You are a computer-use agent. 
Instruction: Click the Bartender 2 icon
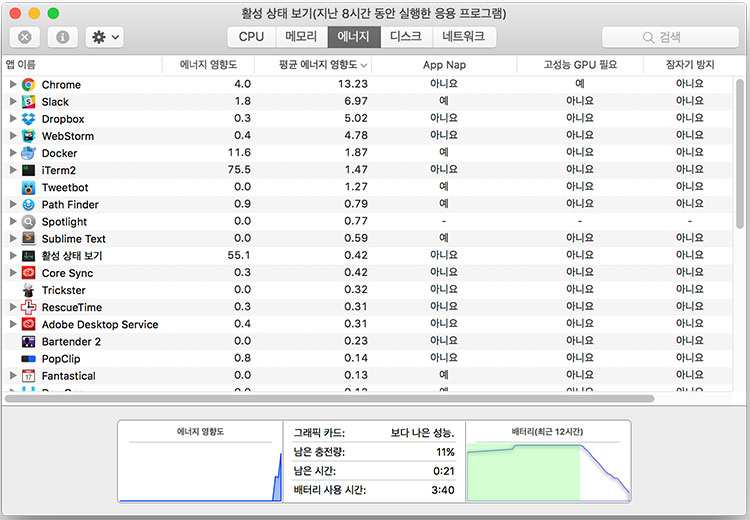28,342
